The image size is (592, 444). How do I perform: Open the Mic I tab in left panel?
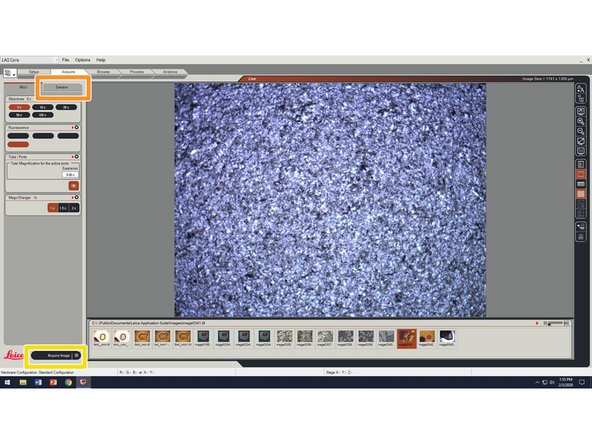pyautogui.click(x=23, y=88)
